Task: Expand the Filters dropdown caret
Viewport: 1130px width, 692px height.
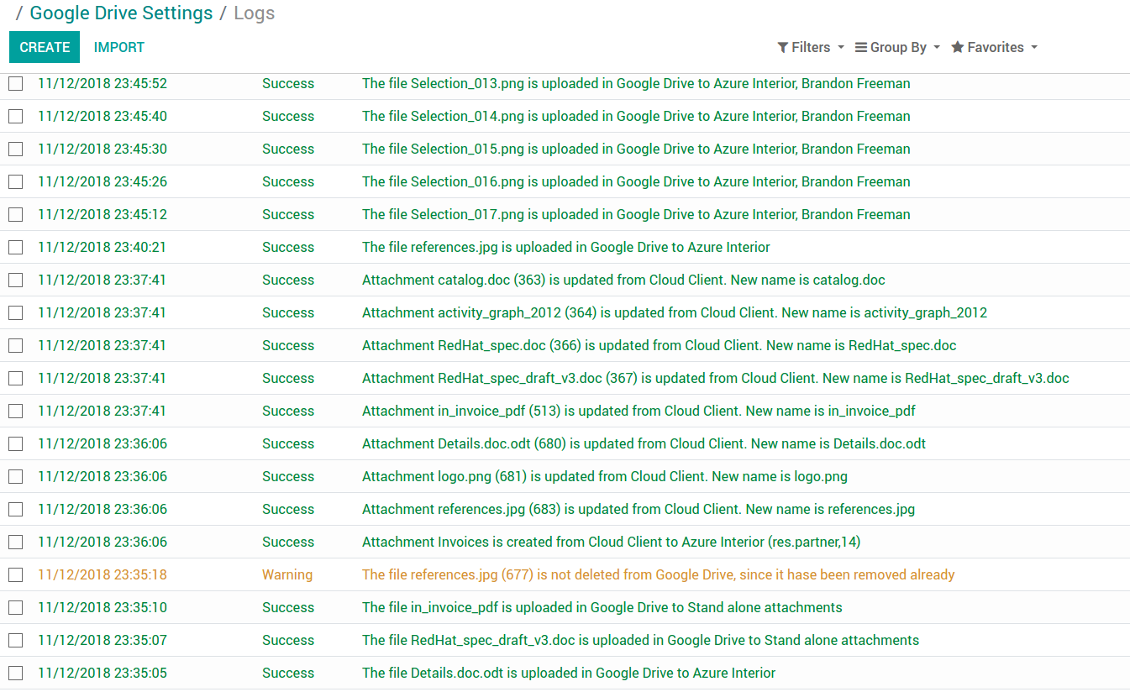Action: 841,48
